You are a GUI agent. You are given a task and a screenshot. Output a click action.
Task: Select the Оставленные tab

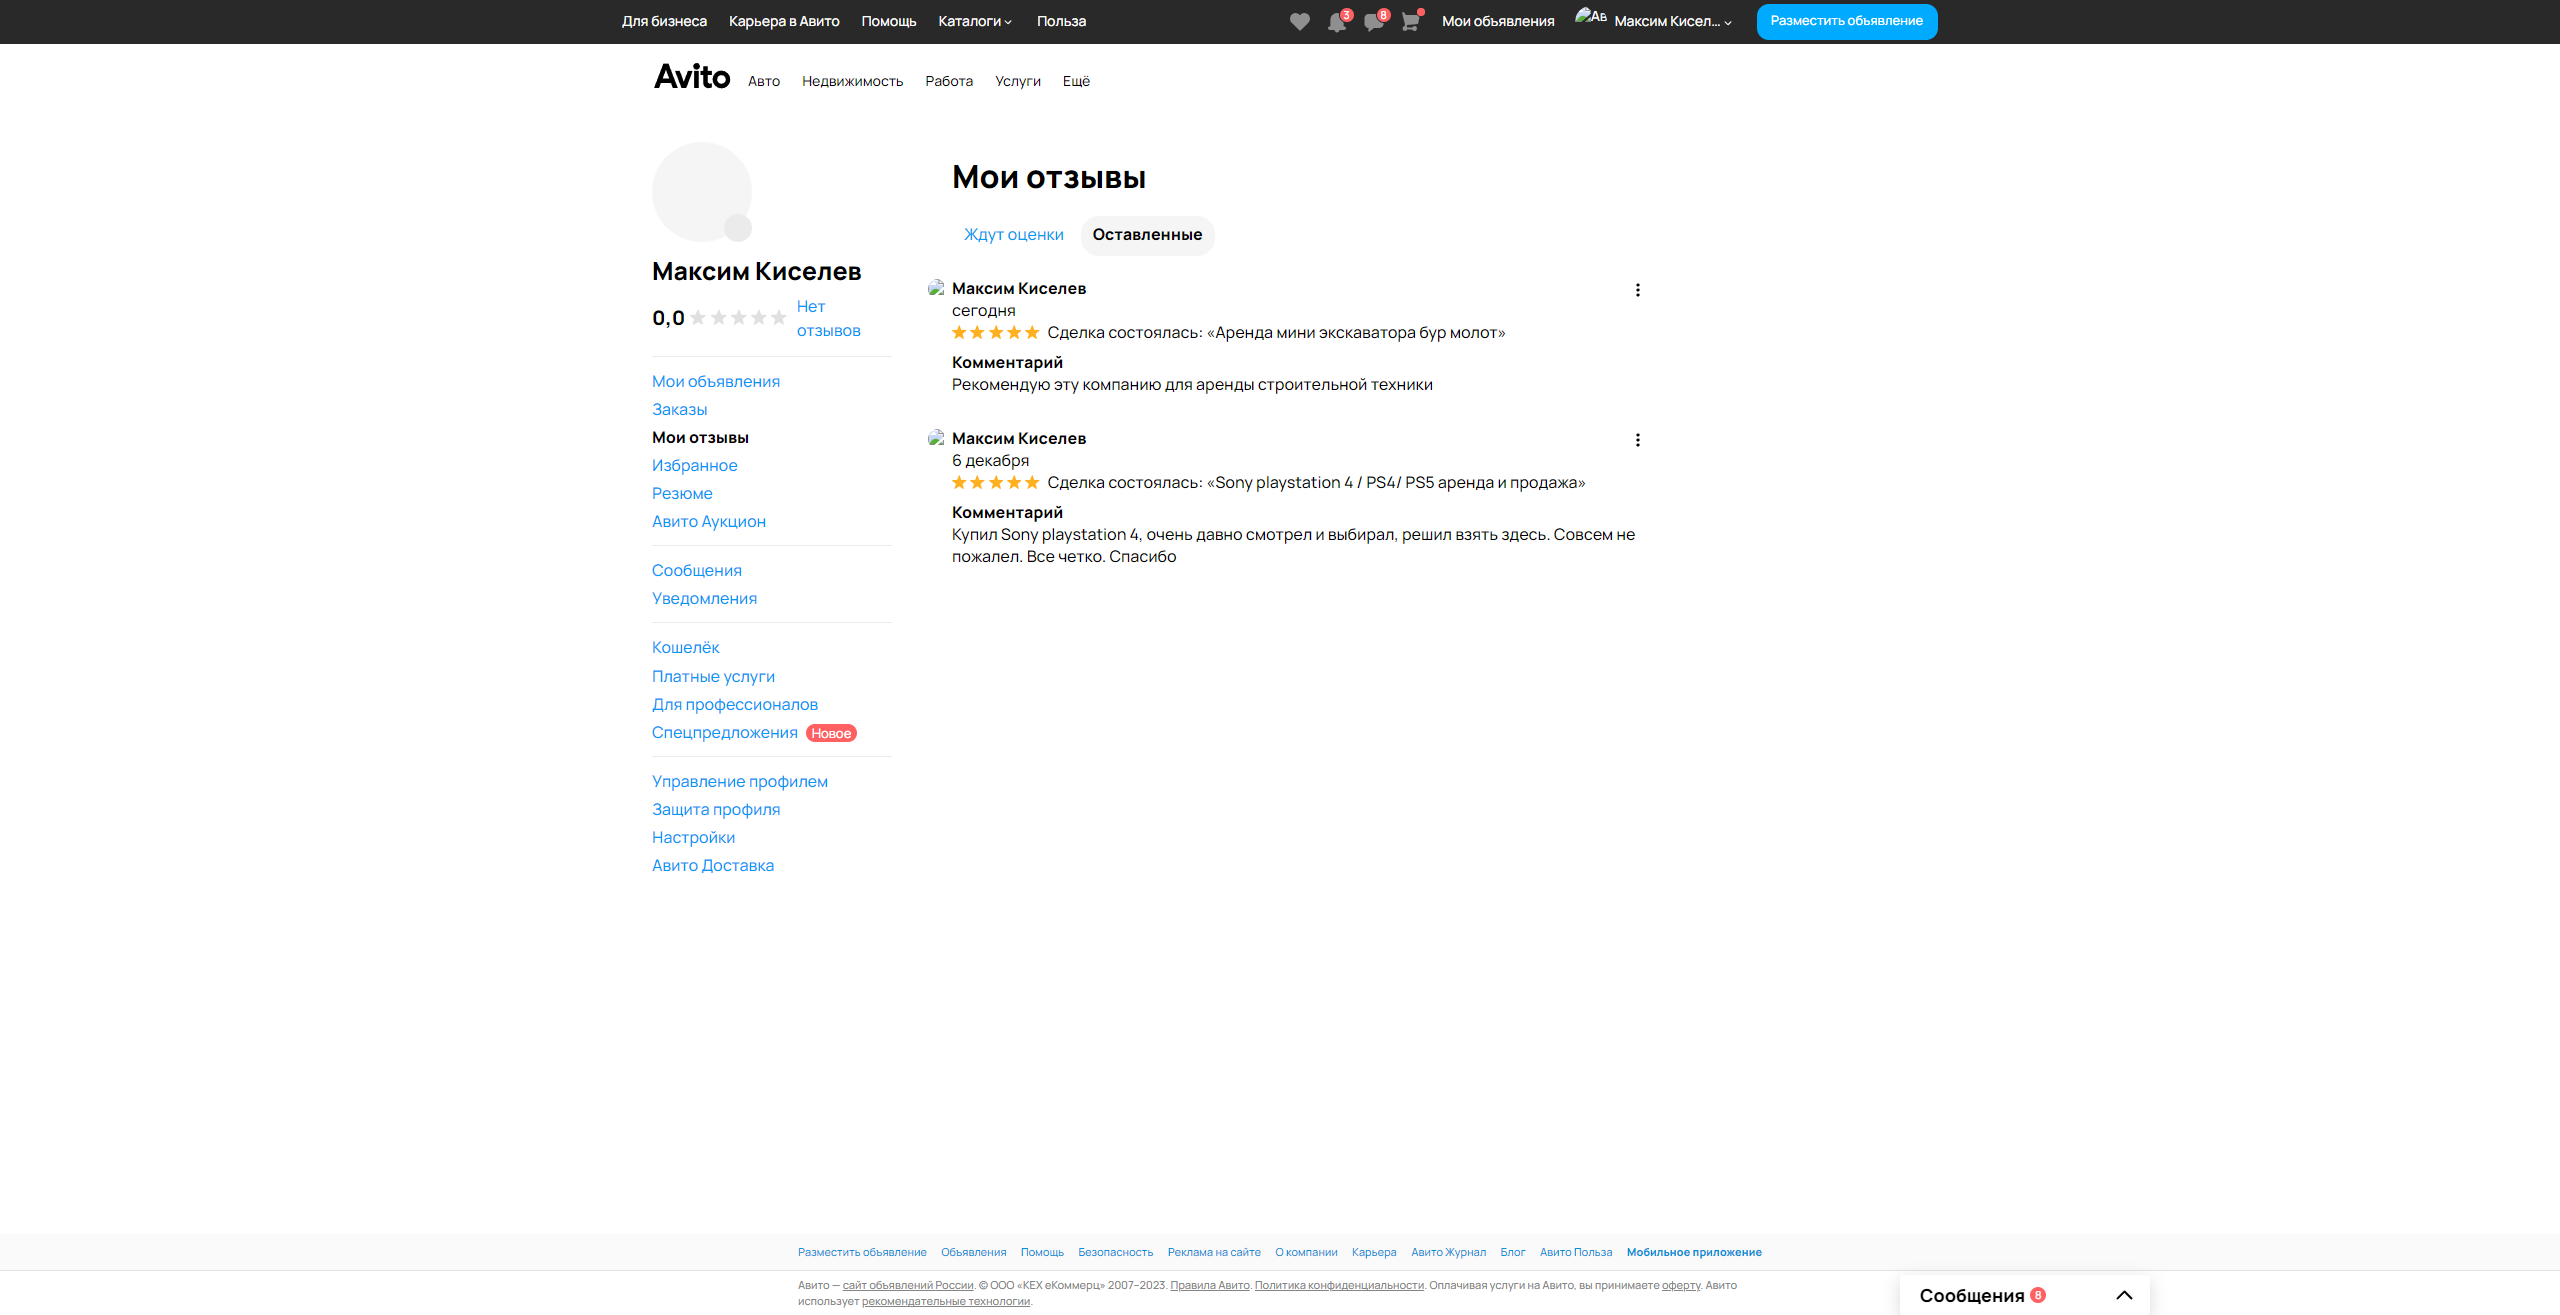pos(1147,235)
